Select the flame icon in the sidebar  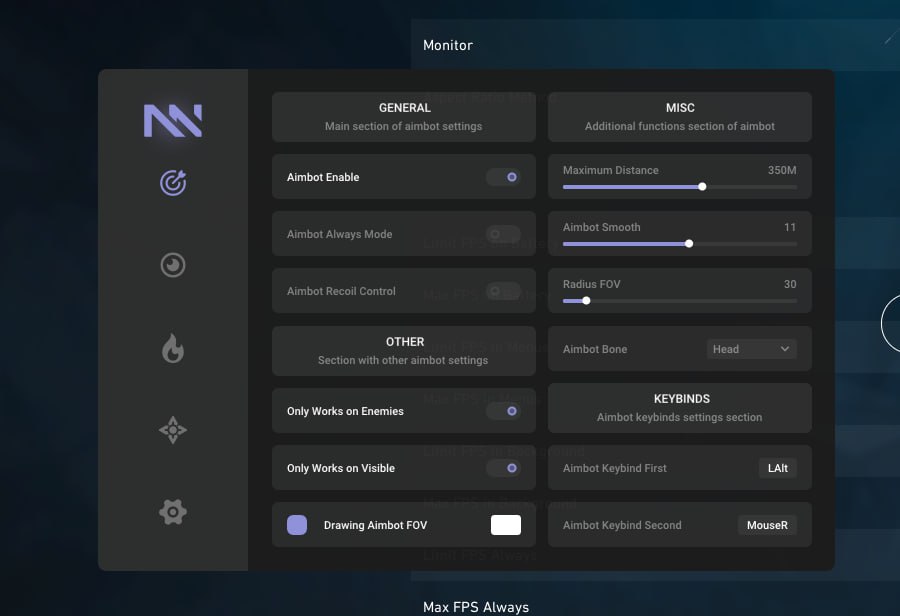(x=173, y=349)
